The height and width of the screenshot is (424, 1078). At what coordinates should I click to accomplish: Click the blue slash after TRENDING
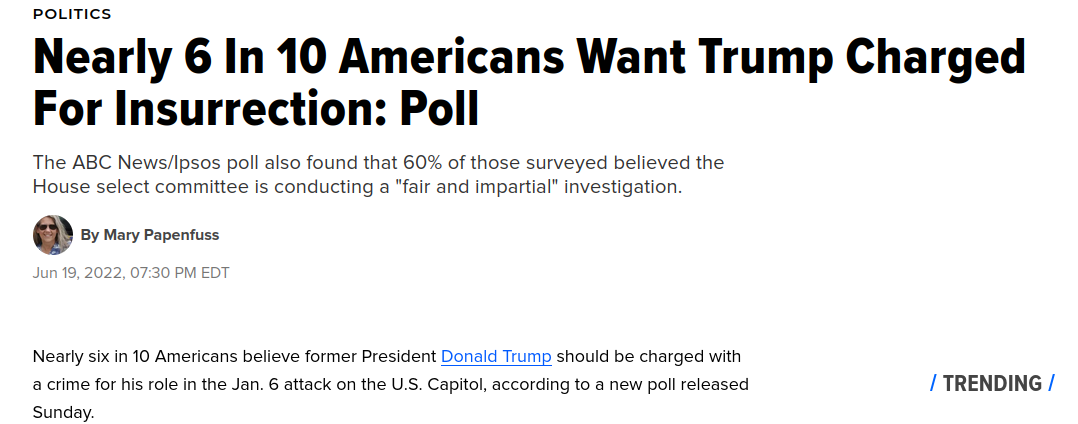click(x=1051, y=383)
